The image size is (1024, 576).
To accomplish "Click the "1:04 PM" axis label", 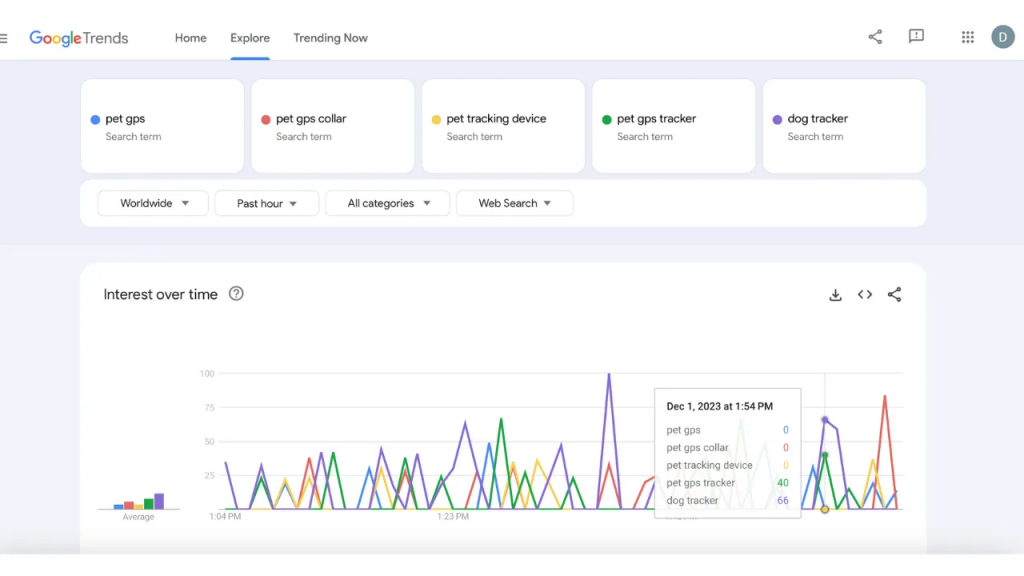I will click(225, 517).
